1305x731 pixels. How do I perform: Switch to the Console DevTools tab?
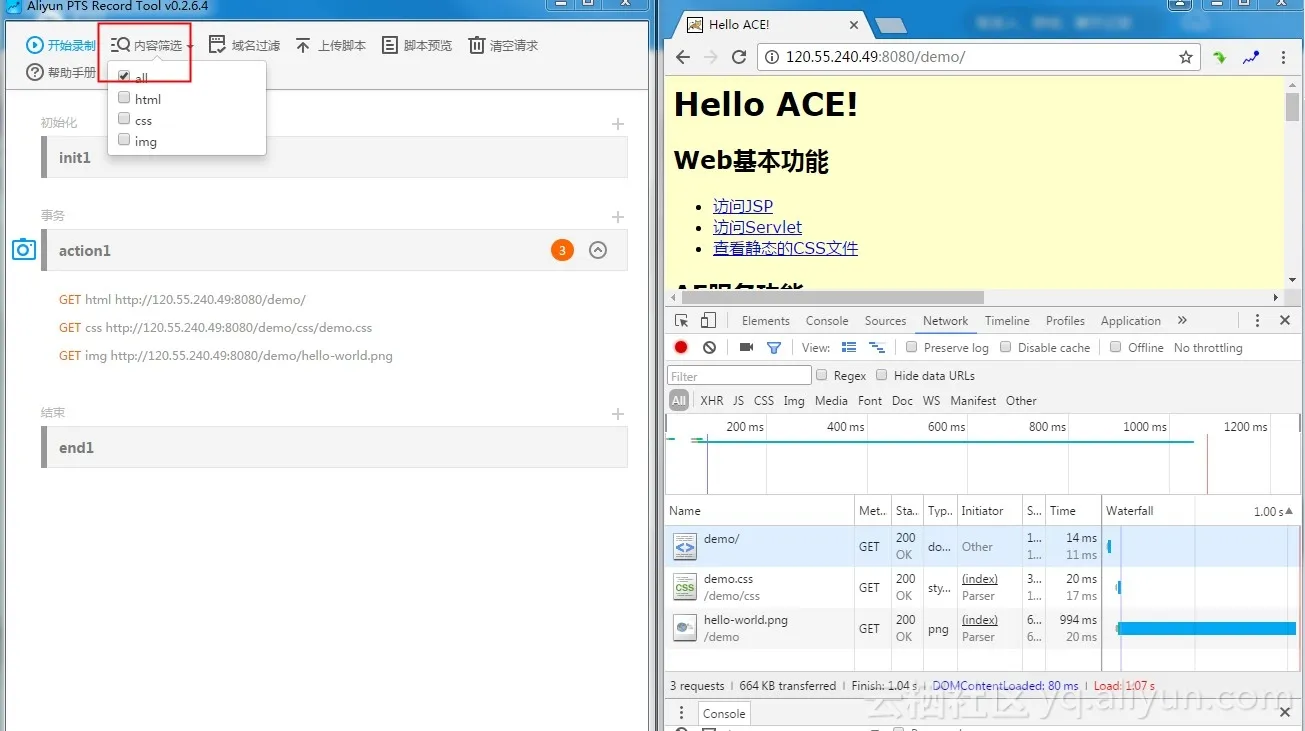[827, 321]
